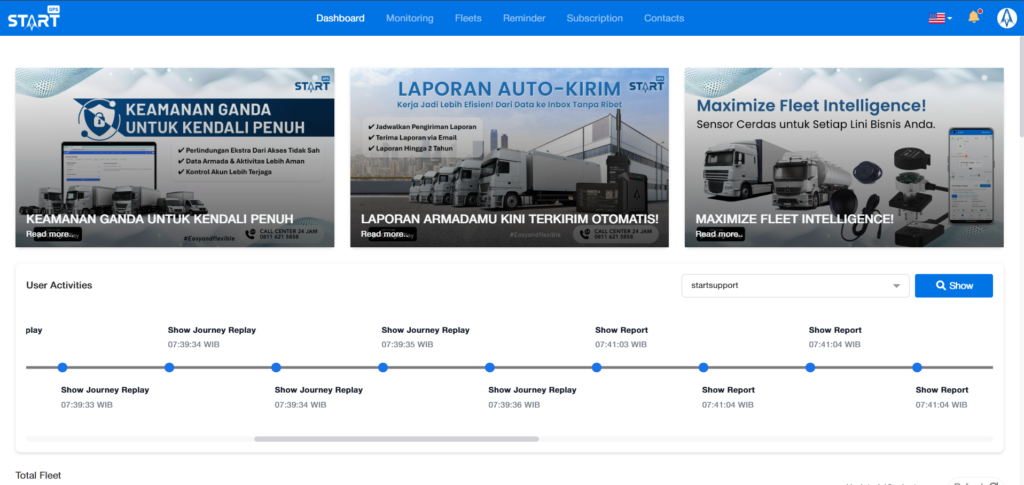Open the notification bell
Image resolution: width=1024 pixels, height=485 pixels.
coord(973,18)
